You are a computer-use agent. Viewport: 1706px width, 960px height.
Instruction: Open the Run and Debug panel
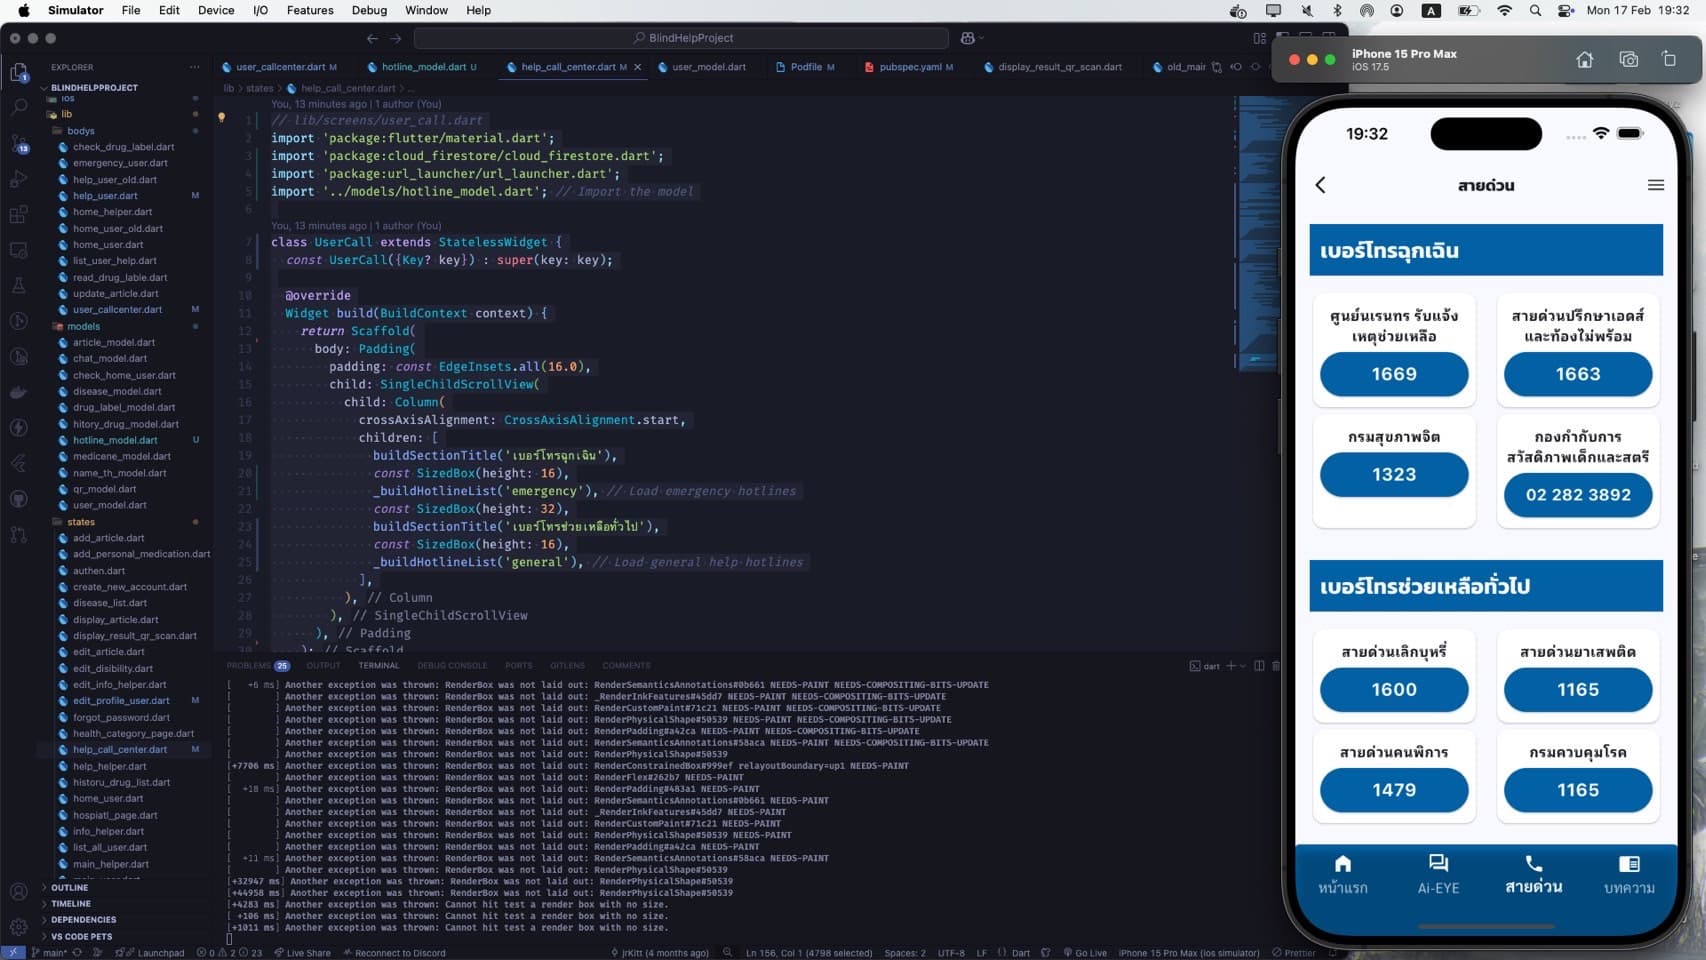[18, 179]
